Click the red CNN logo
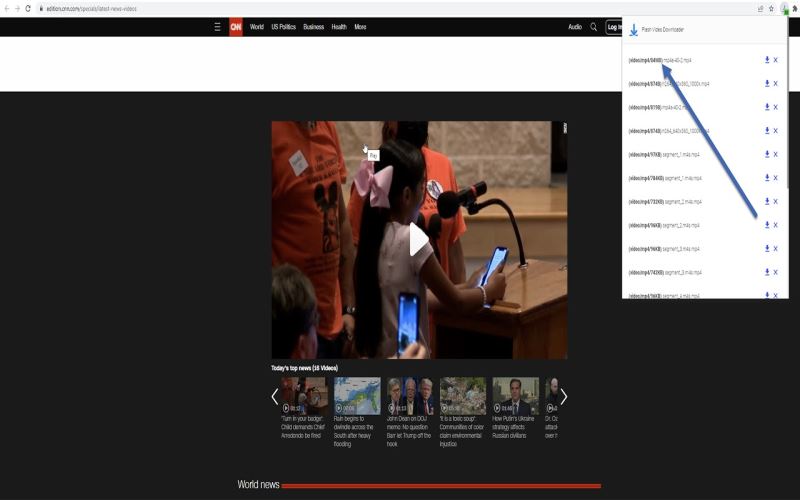Viewport: 800px width, 500px height. coord(236,27)
